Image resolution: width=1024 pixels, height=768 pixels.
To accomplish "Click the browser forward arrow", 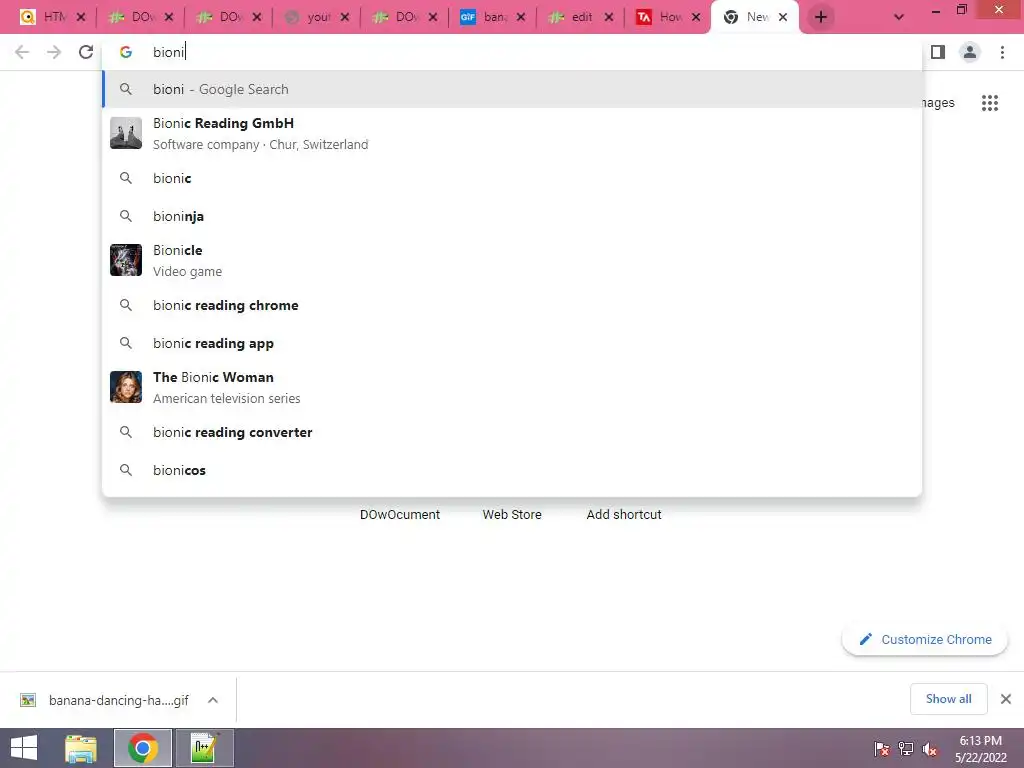I will point(54,52).
